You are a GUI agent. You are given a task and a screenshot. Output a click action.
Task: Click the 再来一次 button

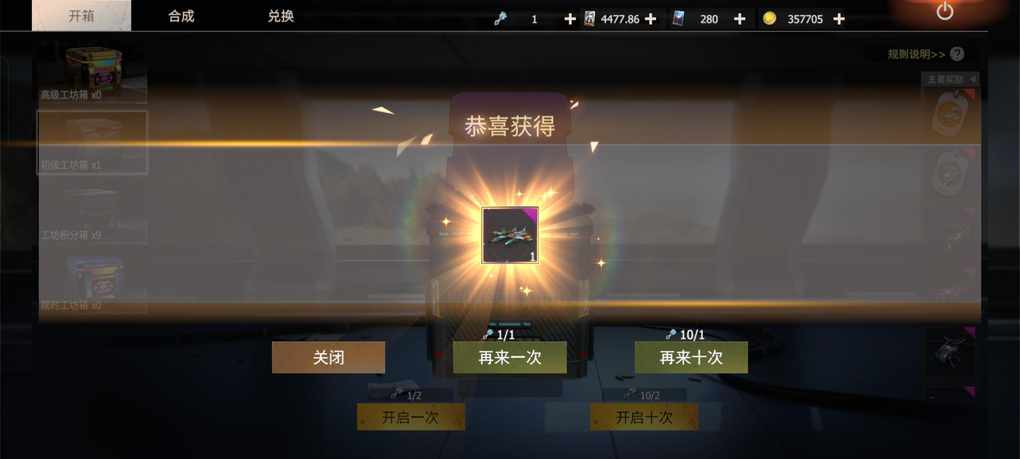click(x=509, y=358)
